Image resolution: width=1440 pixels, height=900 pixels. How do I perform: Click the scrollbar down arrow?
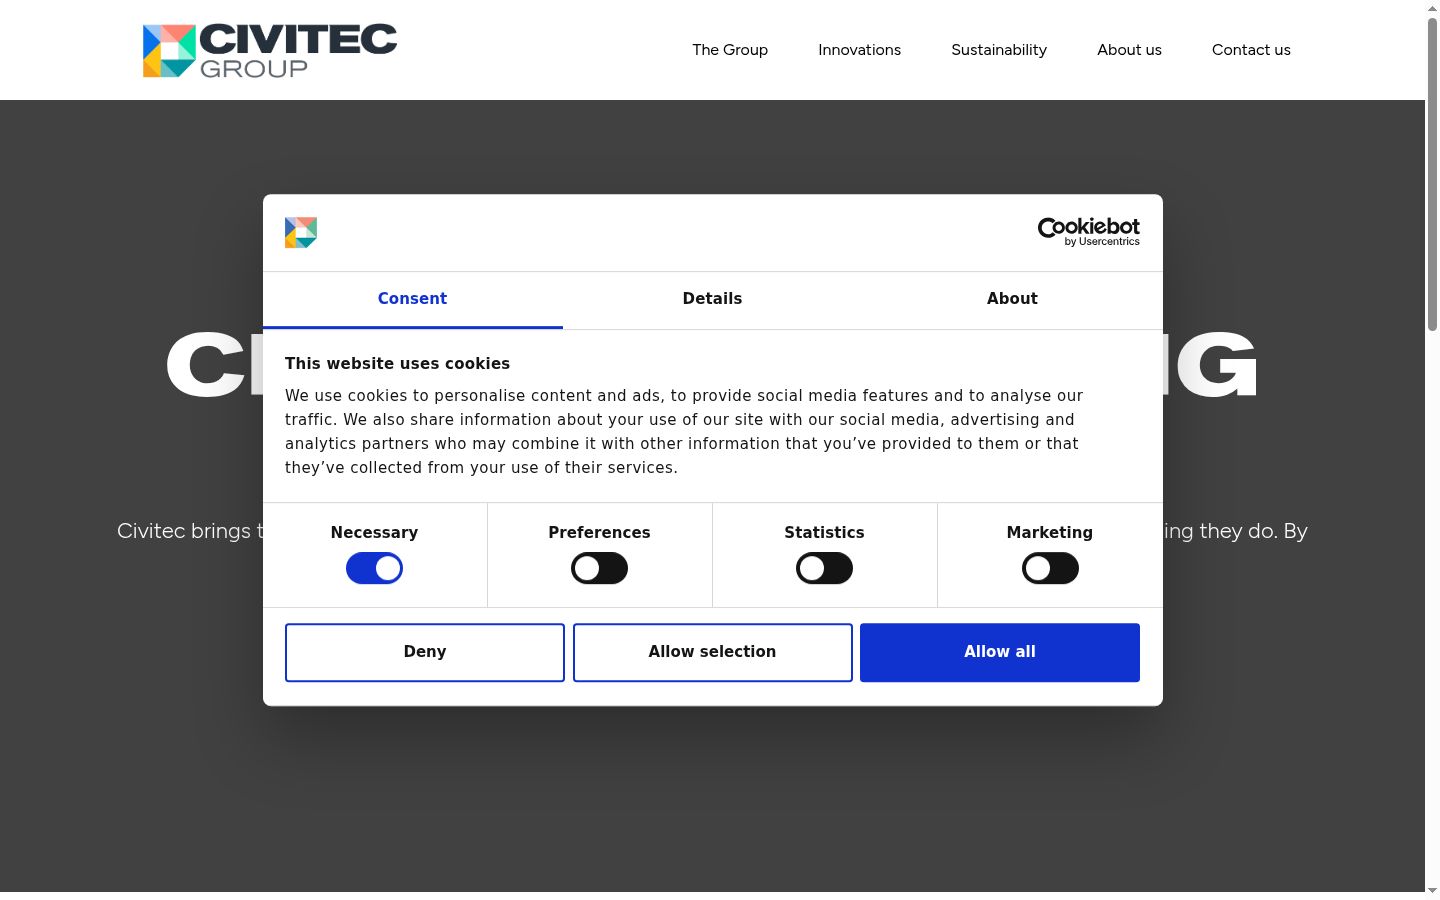[x=1432, y=892]
